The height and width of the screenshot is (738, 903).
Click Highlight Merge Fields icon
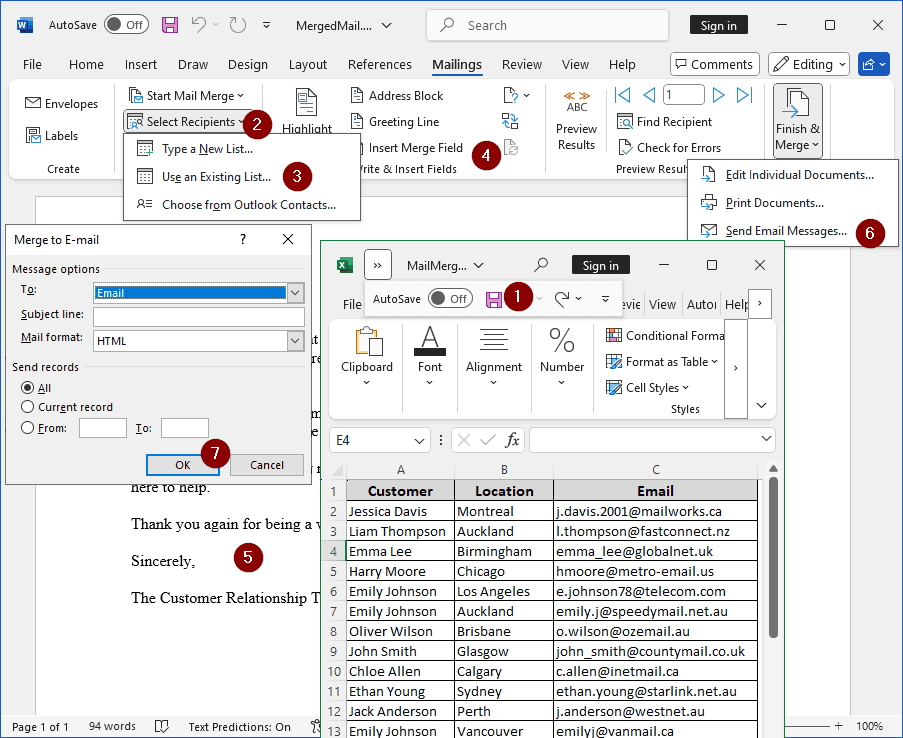point(306,103)
